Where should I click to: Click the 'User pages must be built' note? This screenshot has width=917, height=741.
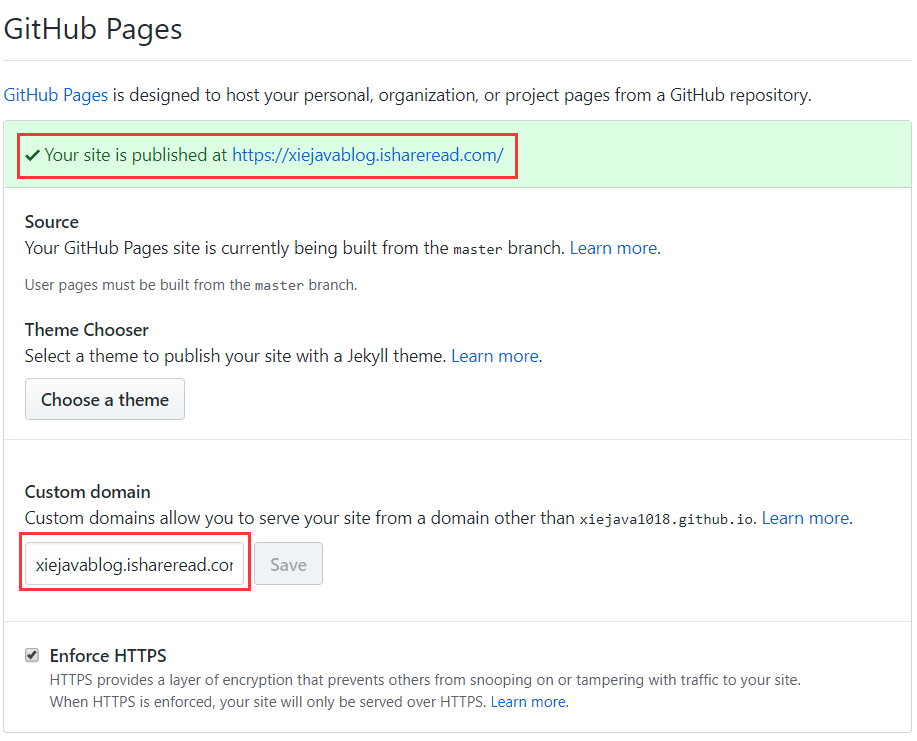190,285
